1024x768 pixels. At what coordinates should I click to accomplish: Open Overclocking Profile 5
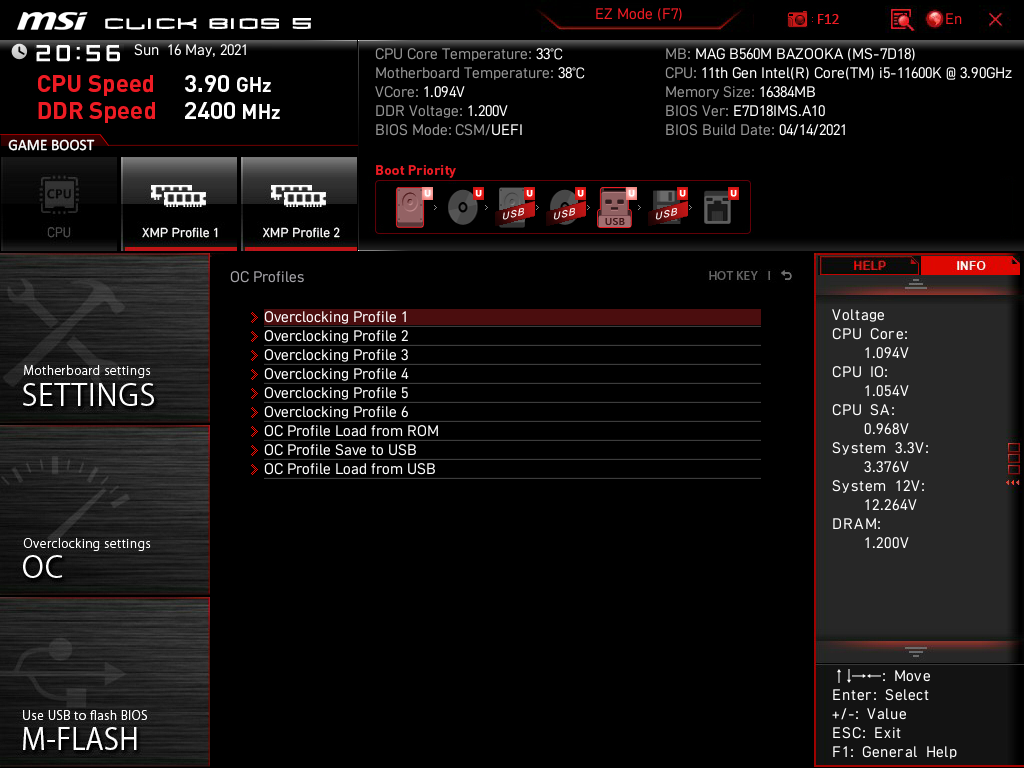click(512, 392)
